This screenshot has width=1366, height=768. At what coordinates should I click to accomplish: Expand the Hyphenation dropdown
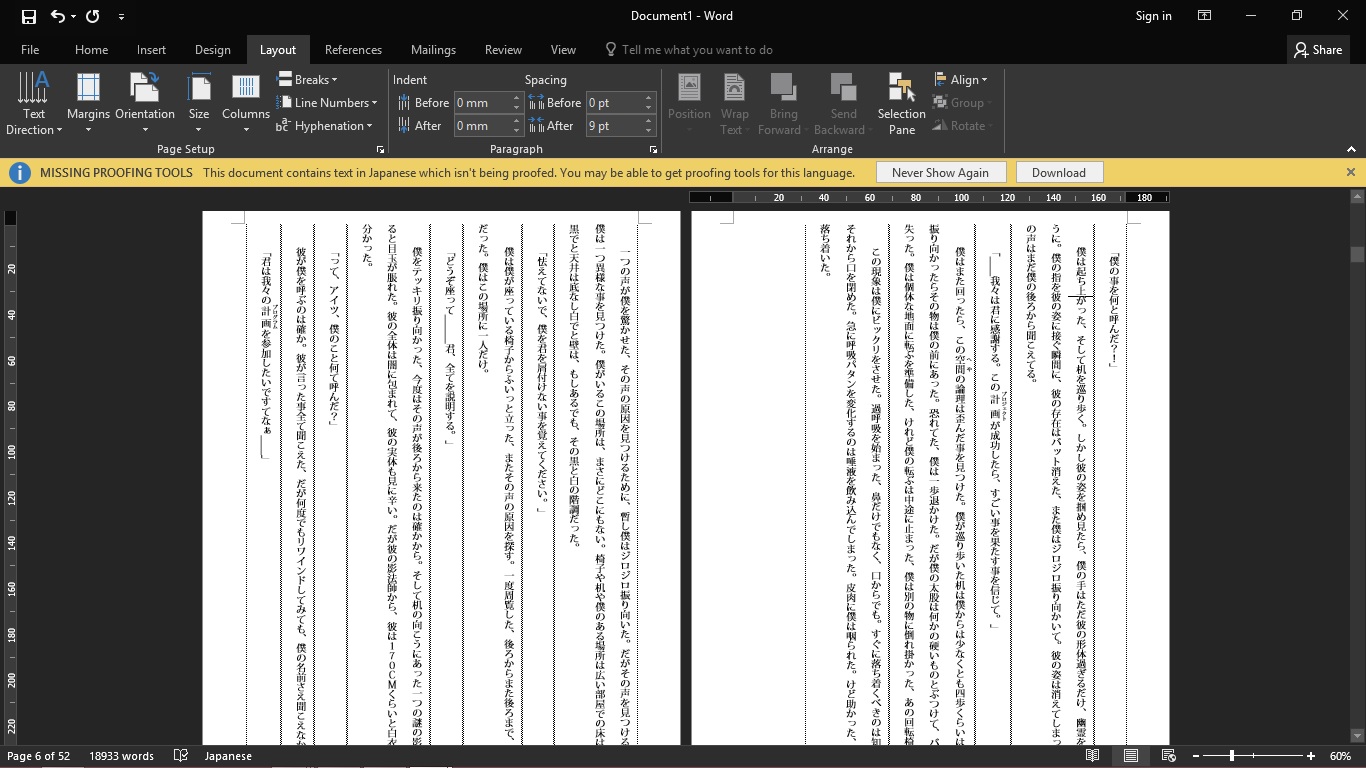pos(325,126)
